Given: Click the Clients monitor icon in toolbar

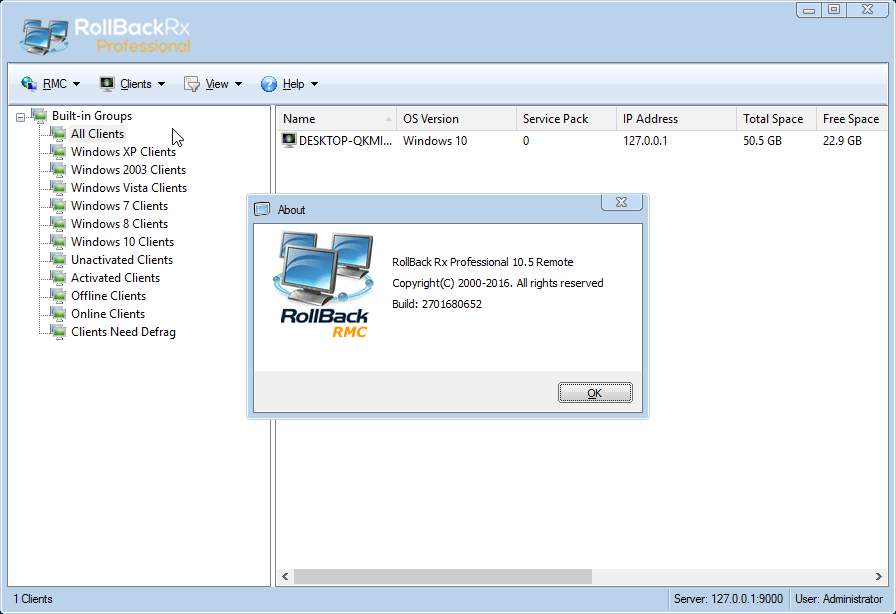Looking at the screenshot, I should pyautogui.click(x=107, y=84).
